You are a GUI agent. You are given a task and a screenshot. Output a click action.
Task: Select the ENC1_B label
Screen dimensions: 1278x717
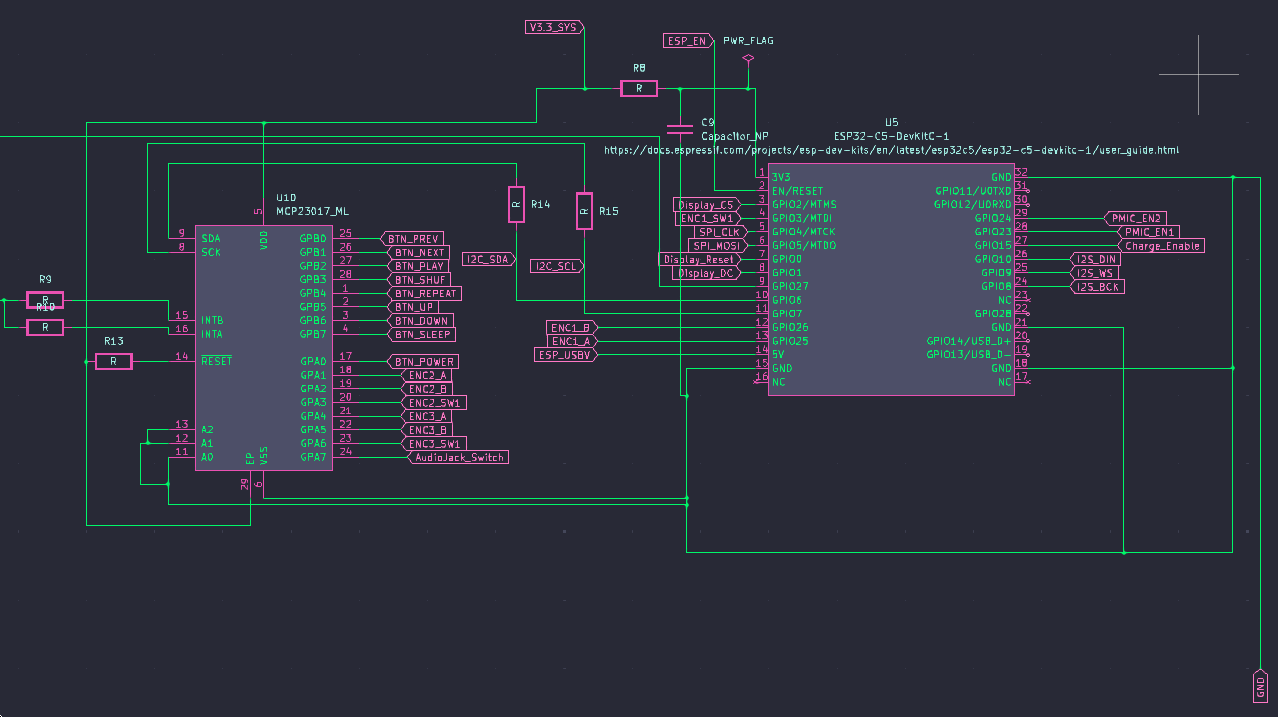click(573, 327)
